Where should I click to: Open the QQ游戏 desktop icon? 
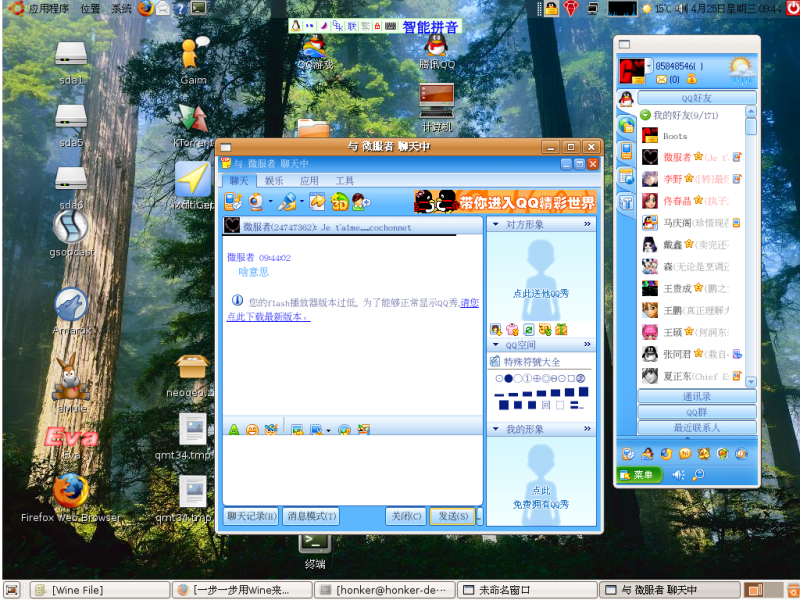[315, 52]
